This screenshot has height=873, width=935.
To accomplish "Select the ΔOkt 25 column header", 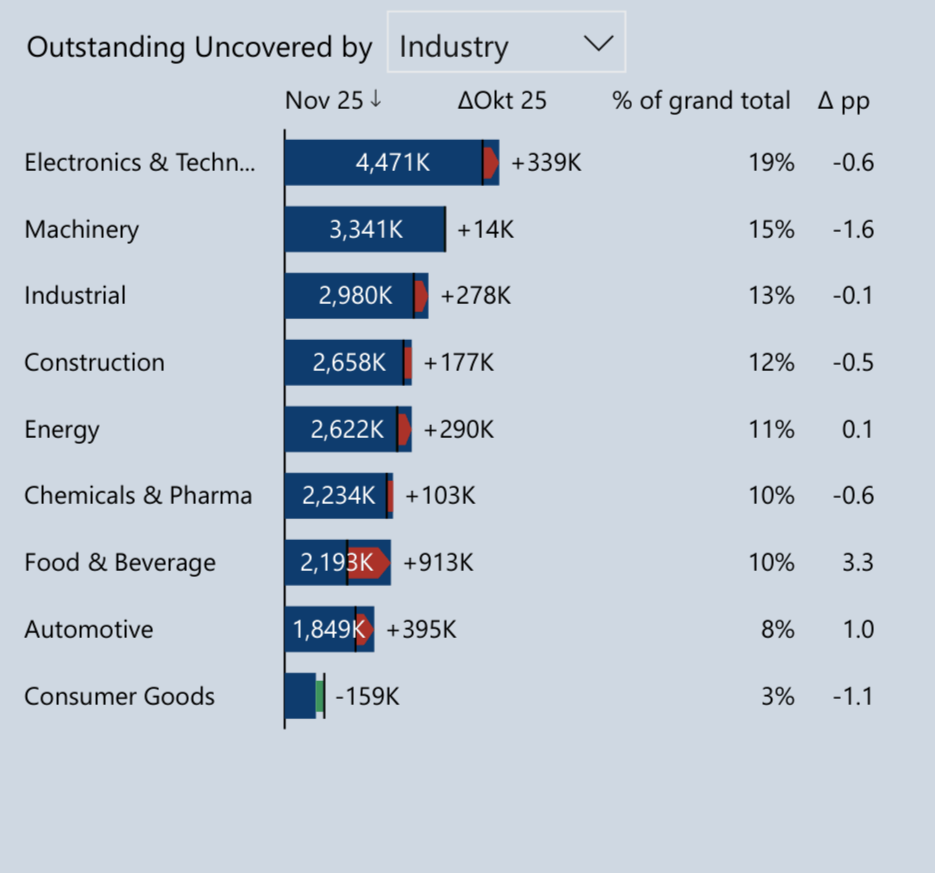I will click(501, 100).
